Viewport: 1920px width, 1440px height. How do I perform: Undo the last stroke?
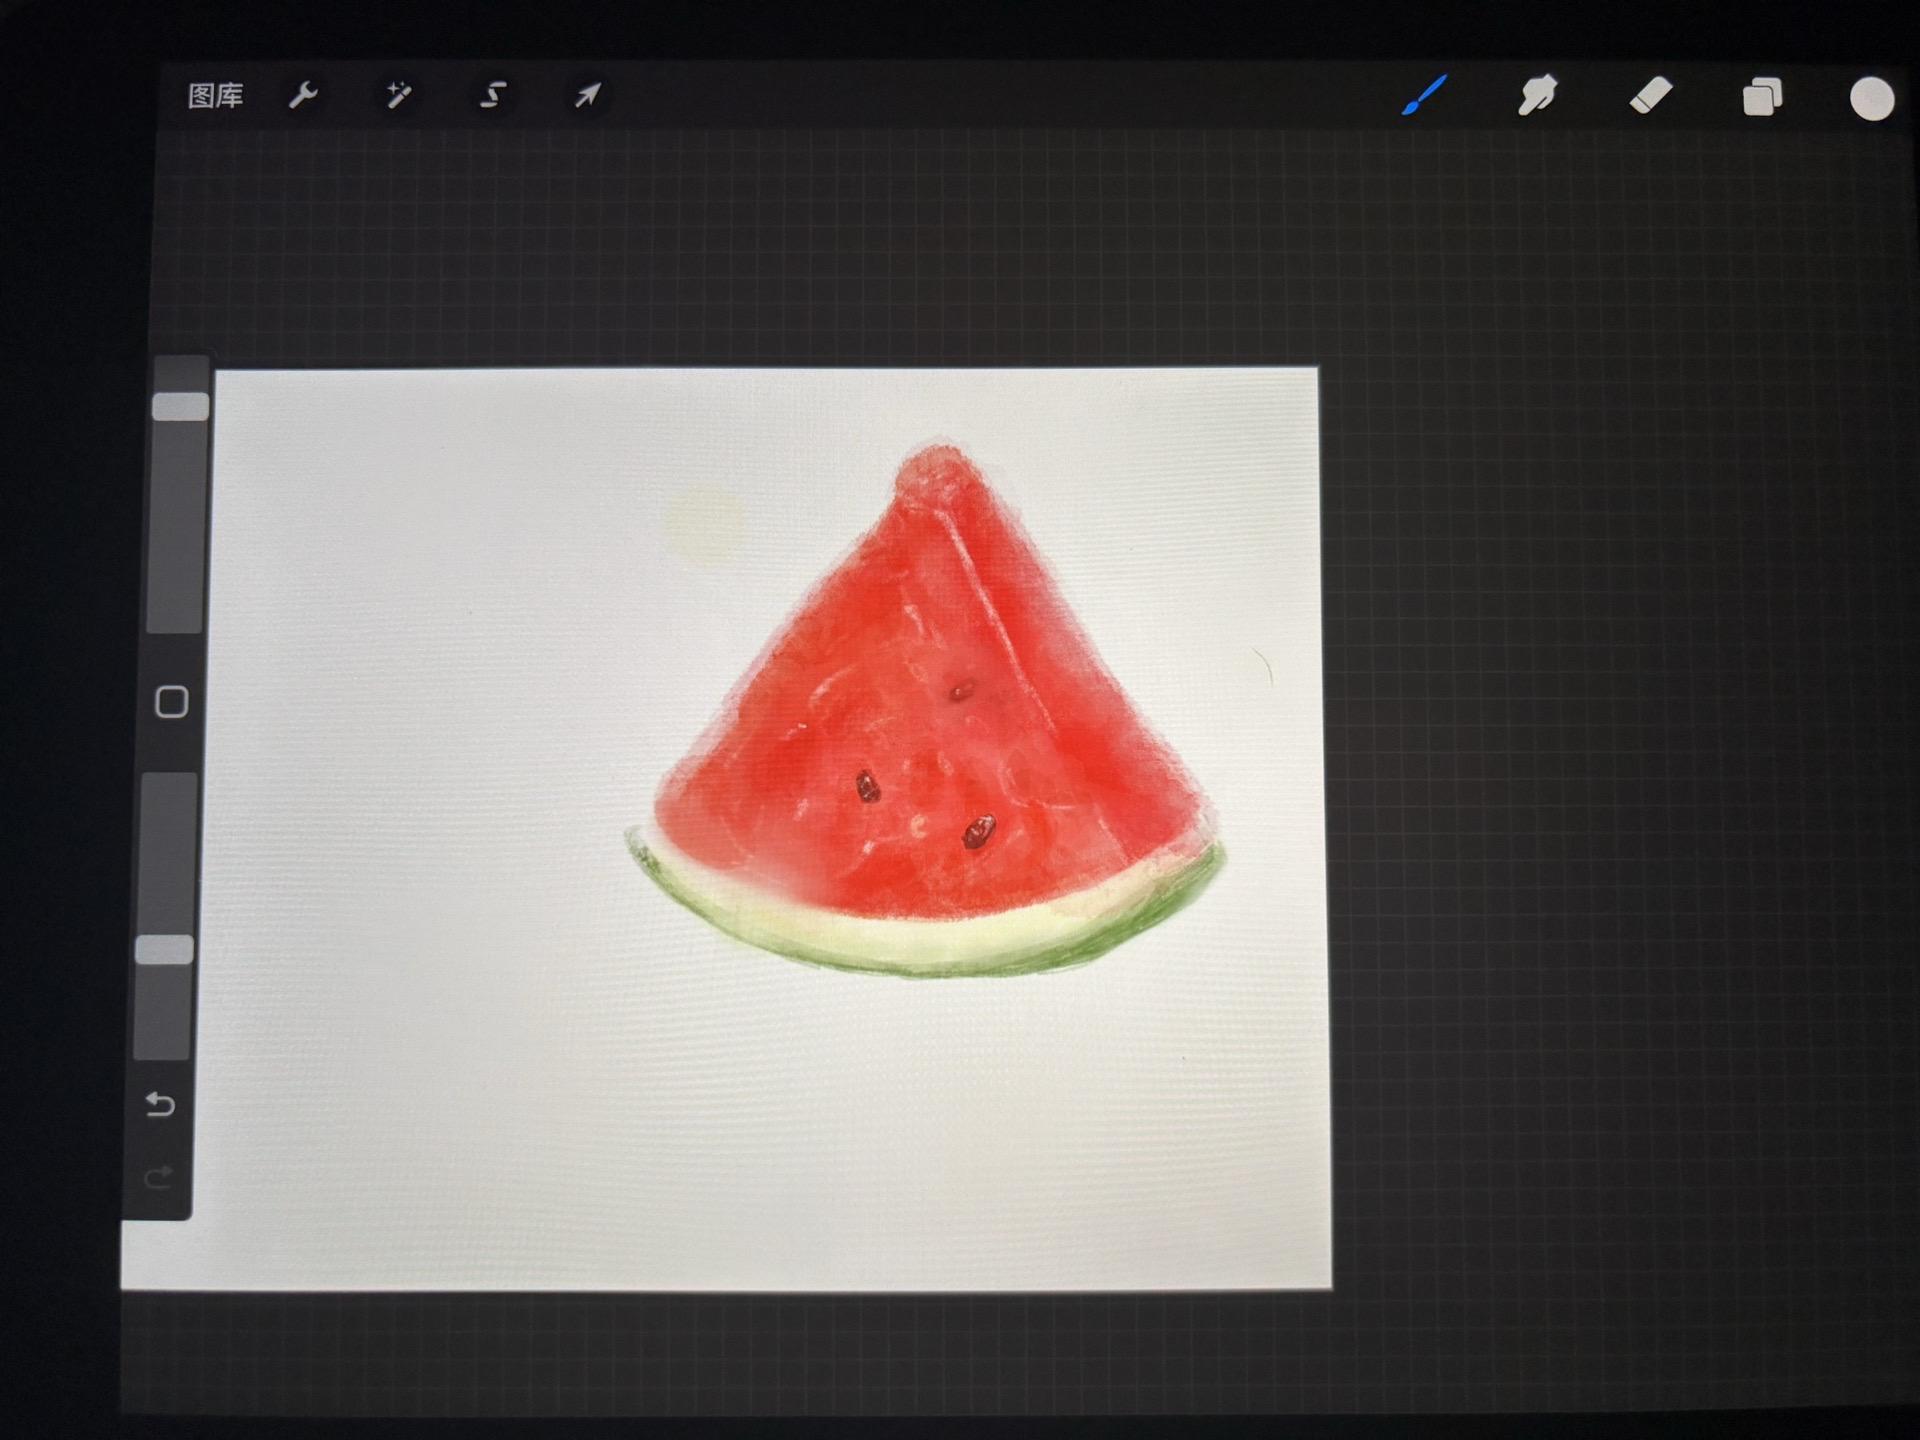coord(160,1105)
